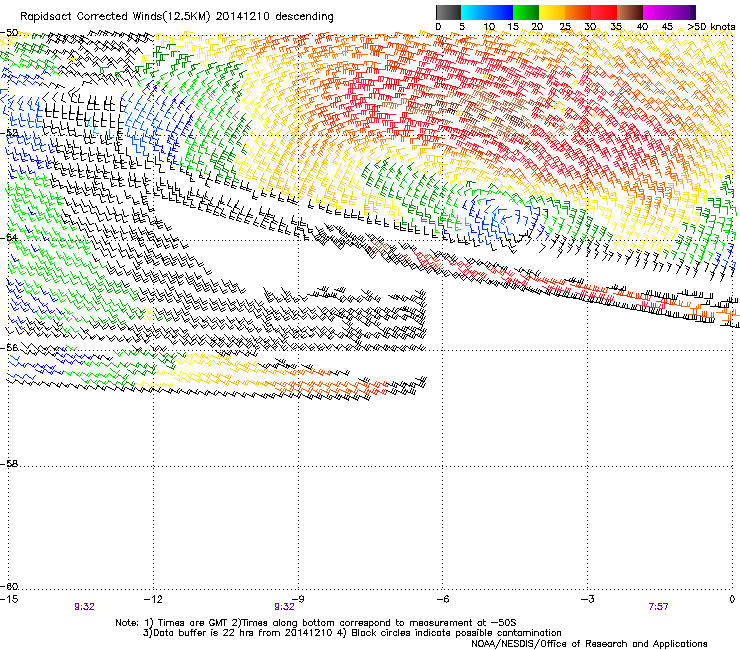Click the '-12' longitude axis label

click(x=152, y=599)
